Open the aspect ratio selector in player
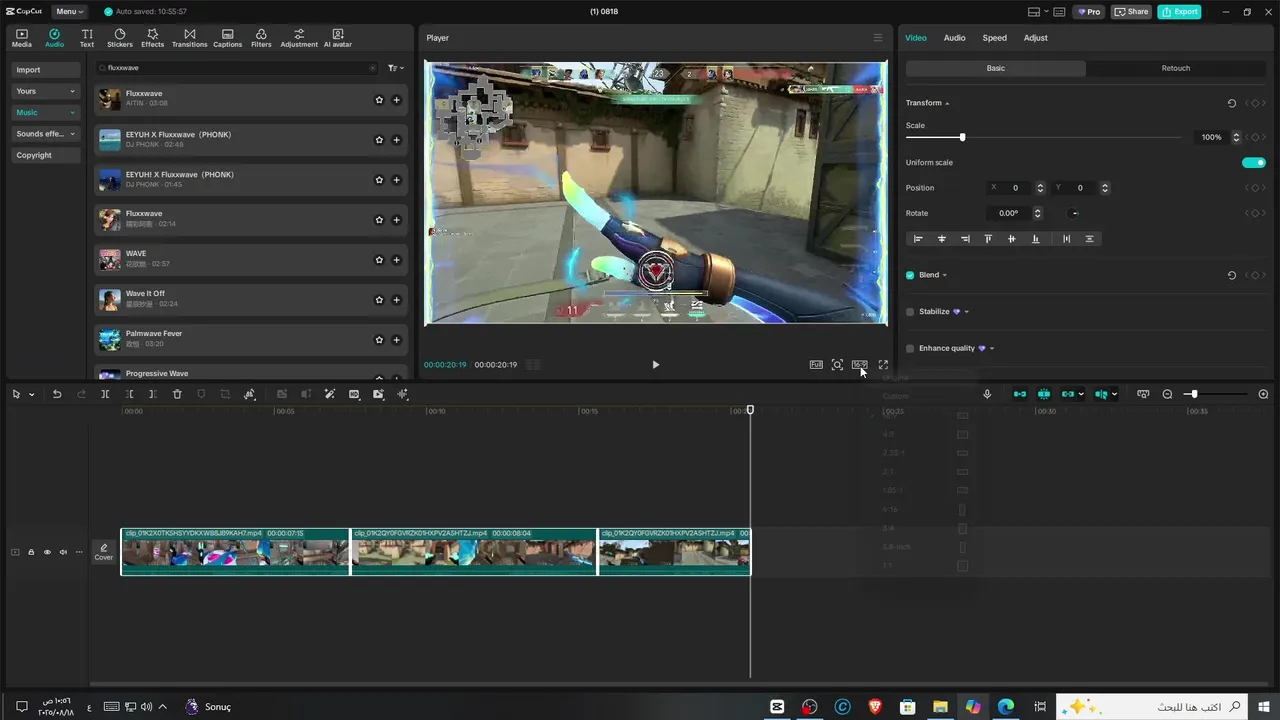1280x720 pixels. (859, 365)
